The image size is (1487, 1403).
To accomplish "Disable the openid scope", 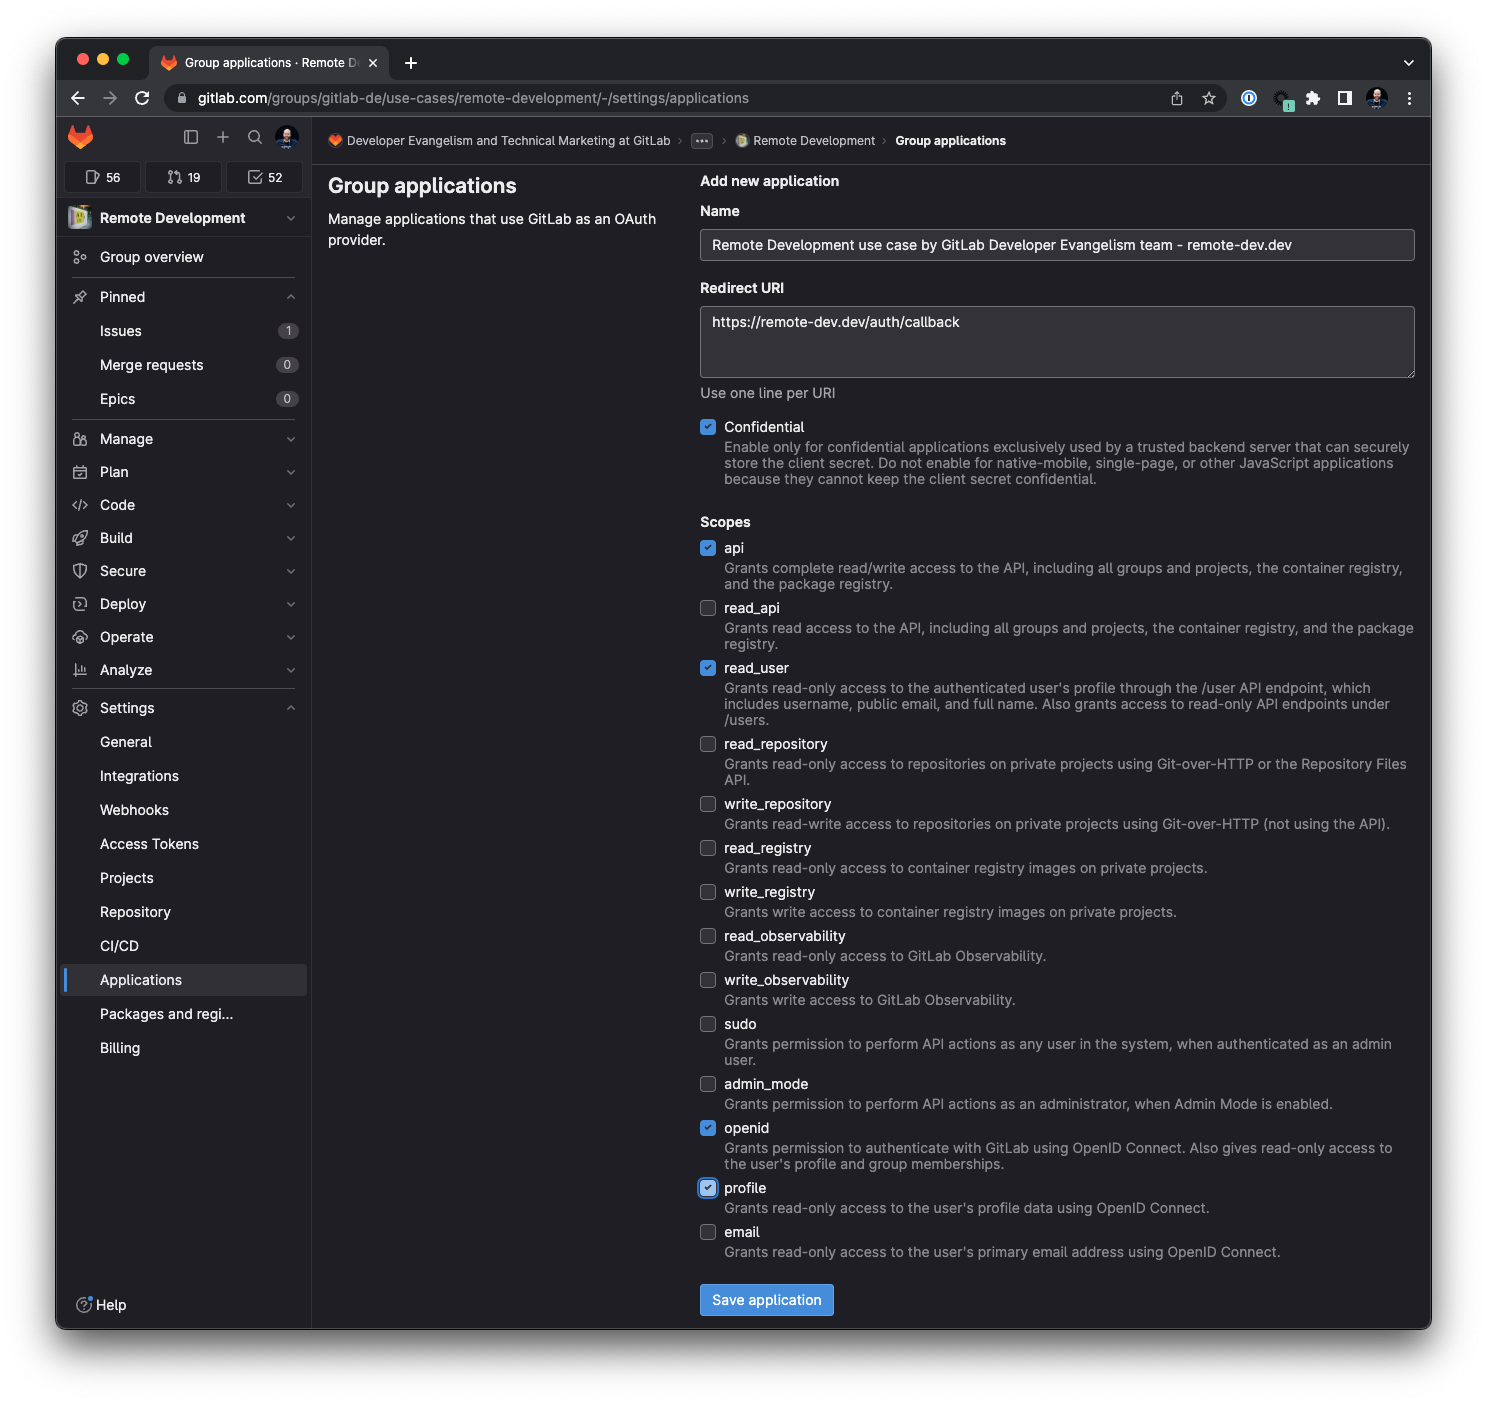I will coord(708,1127).
